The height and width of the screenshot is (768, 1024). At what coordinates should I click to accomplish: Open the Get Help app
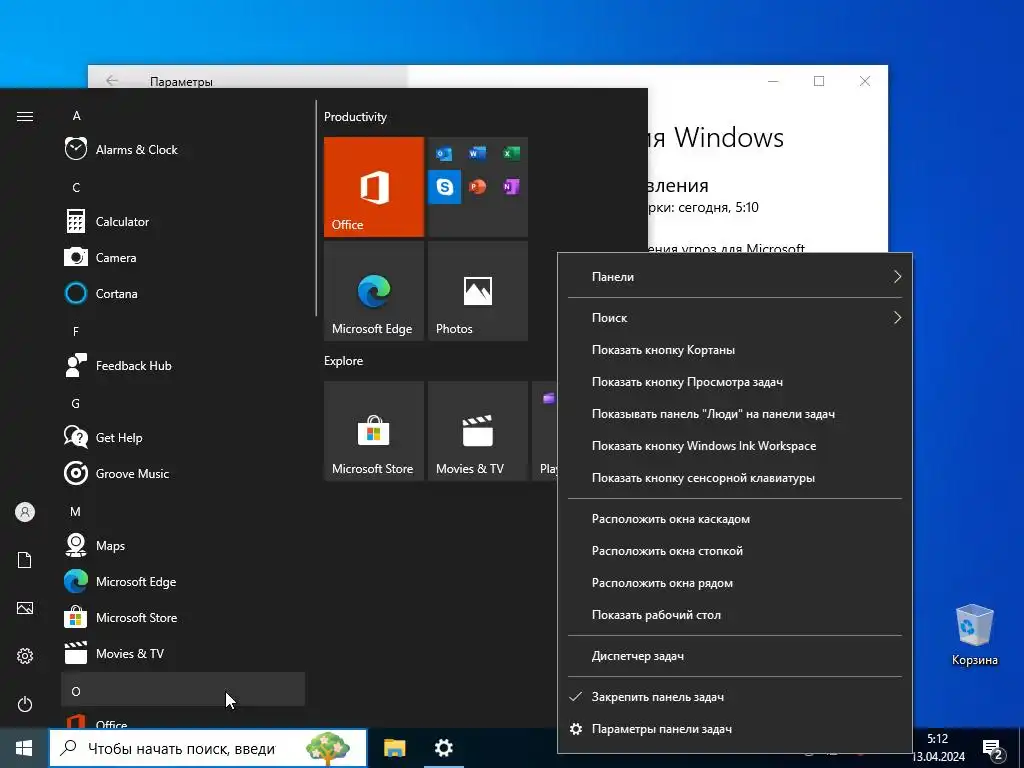click(x=183, y=438)
